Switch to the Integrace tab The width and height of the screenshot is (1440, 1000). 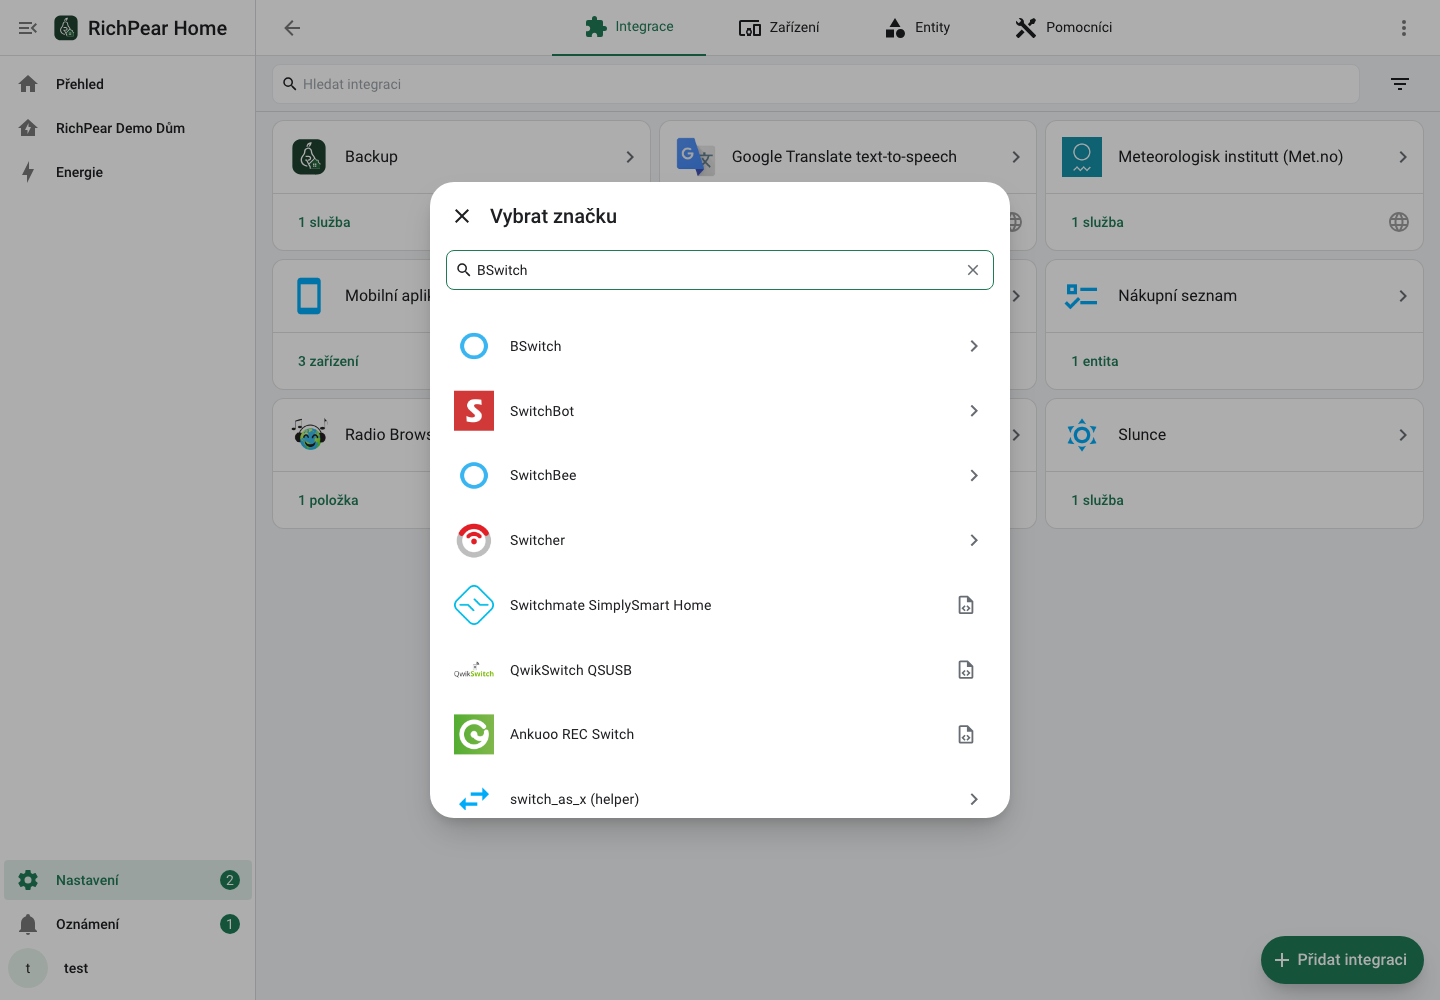(x=629, y=27)
